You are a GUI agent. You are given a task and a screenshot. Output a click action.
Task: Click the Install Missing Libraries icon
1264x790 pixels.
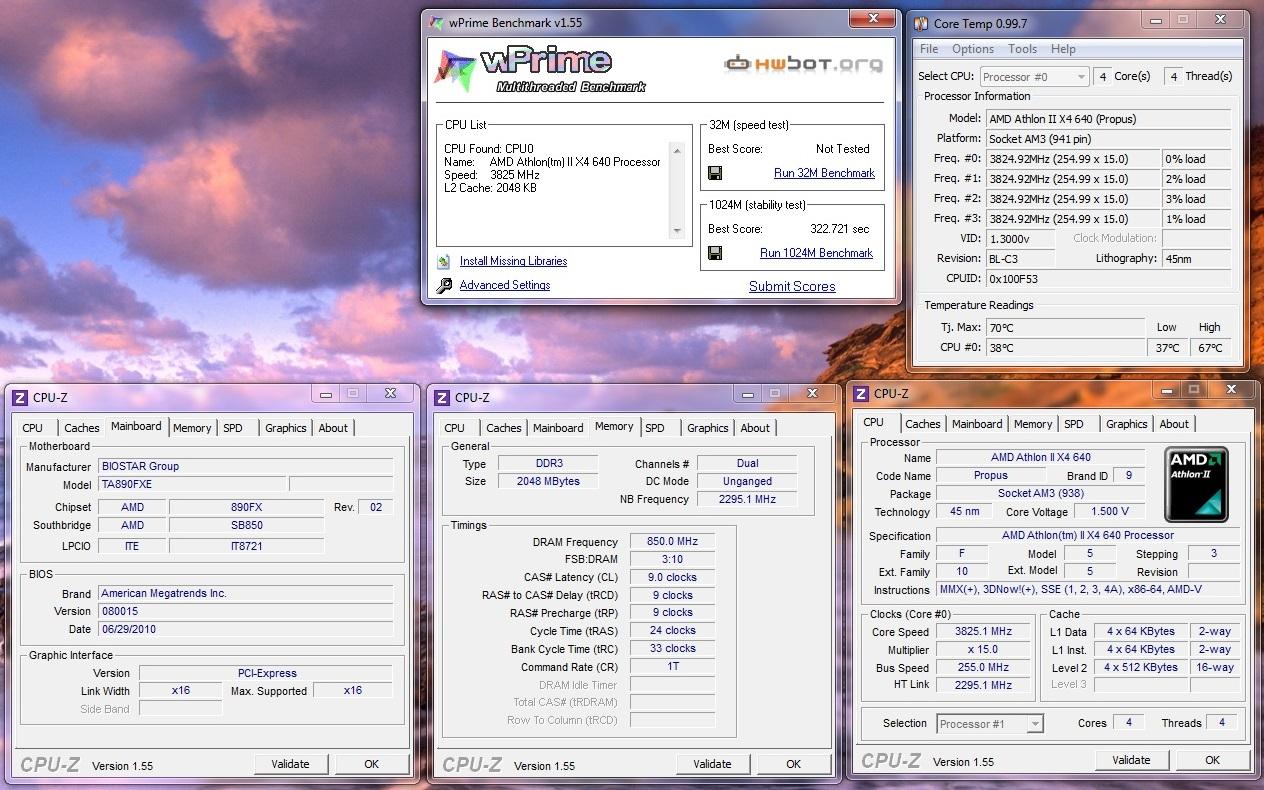444,262
